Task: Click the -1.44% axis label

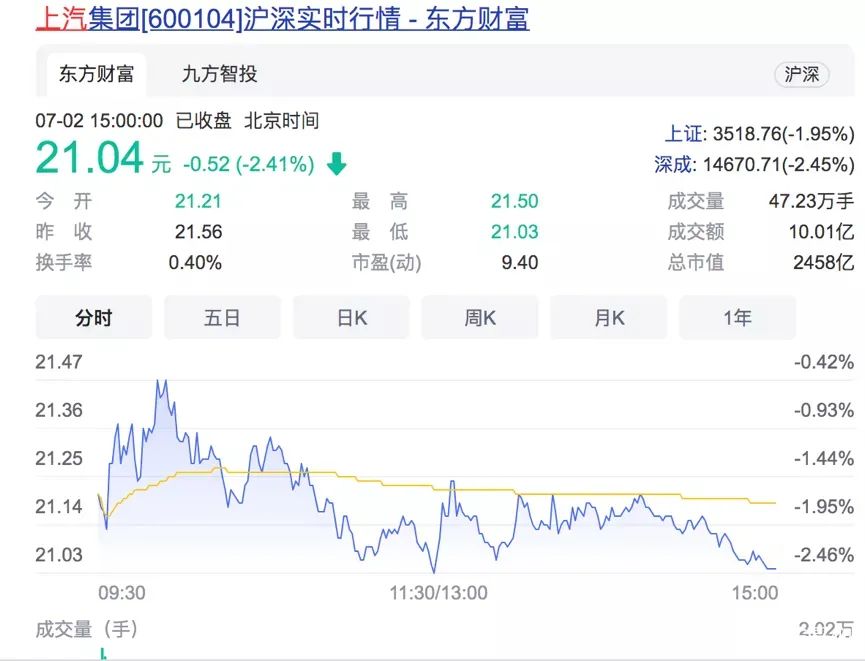Action: pyautogui.click(x=824, y=458)
